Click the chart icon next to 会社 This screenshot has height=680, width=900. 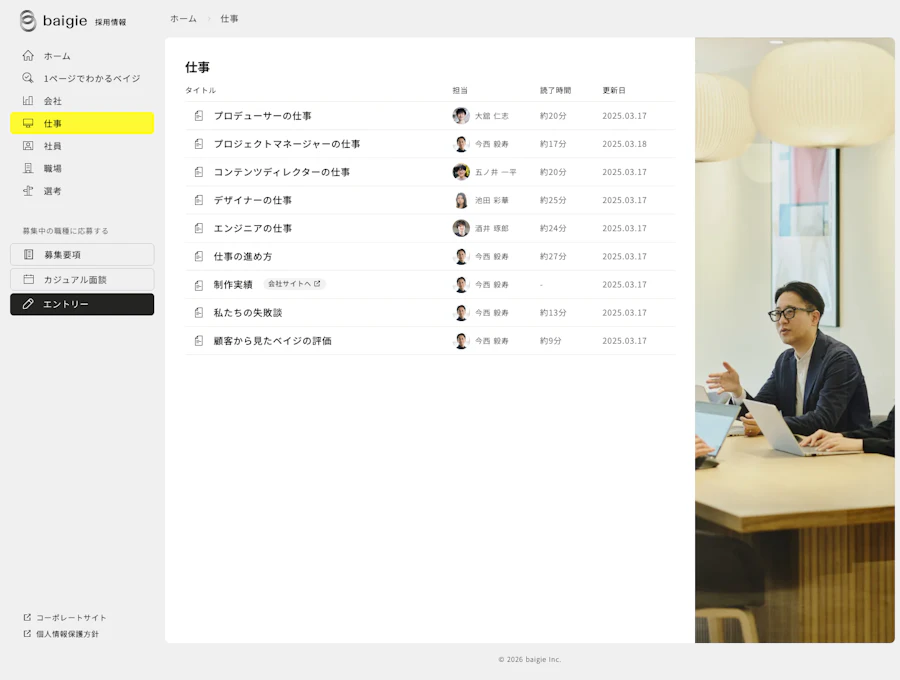click(28, 100)
